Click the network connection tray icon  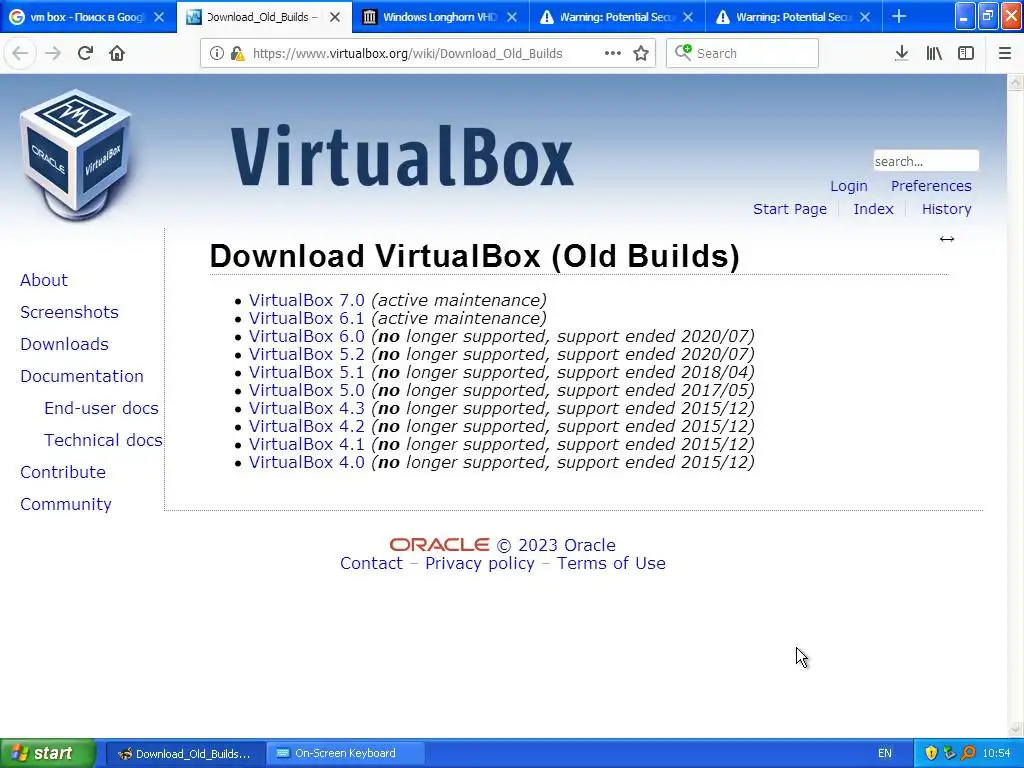point(950,753)
